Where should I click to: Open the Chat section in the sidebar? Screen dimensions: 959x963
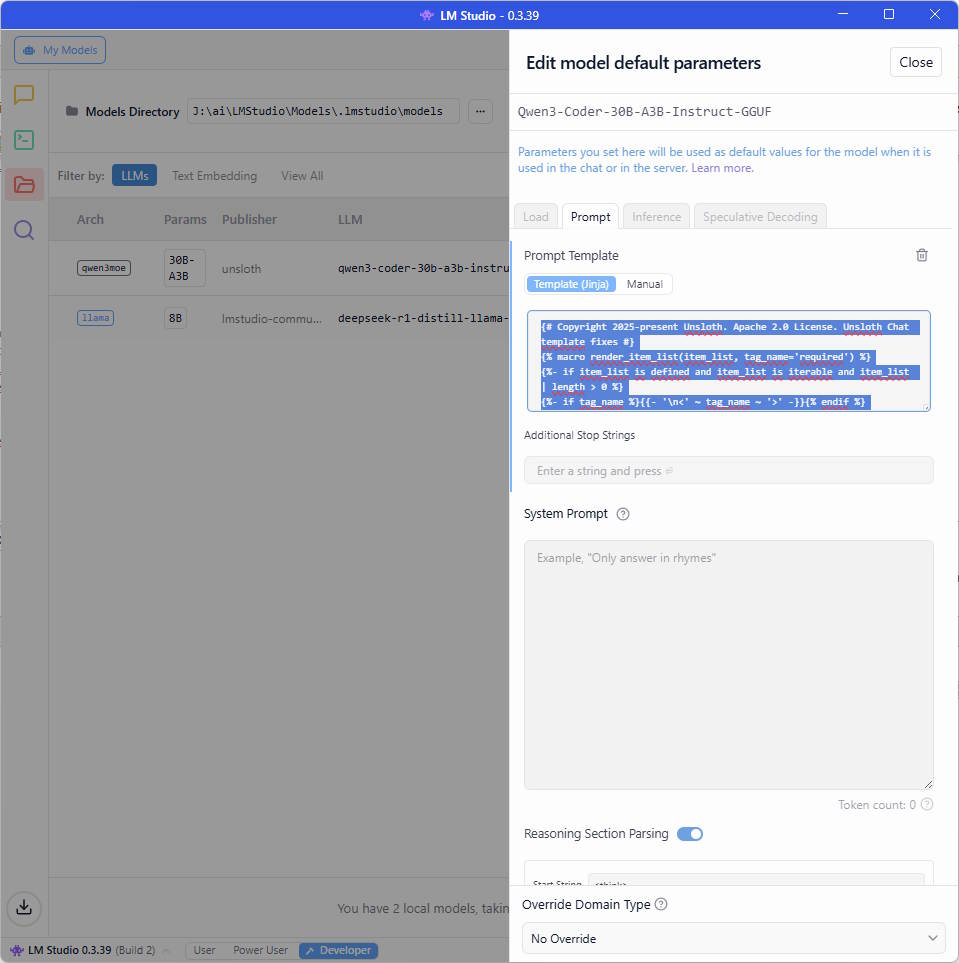tap(24, 95)
